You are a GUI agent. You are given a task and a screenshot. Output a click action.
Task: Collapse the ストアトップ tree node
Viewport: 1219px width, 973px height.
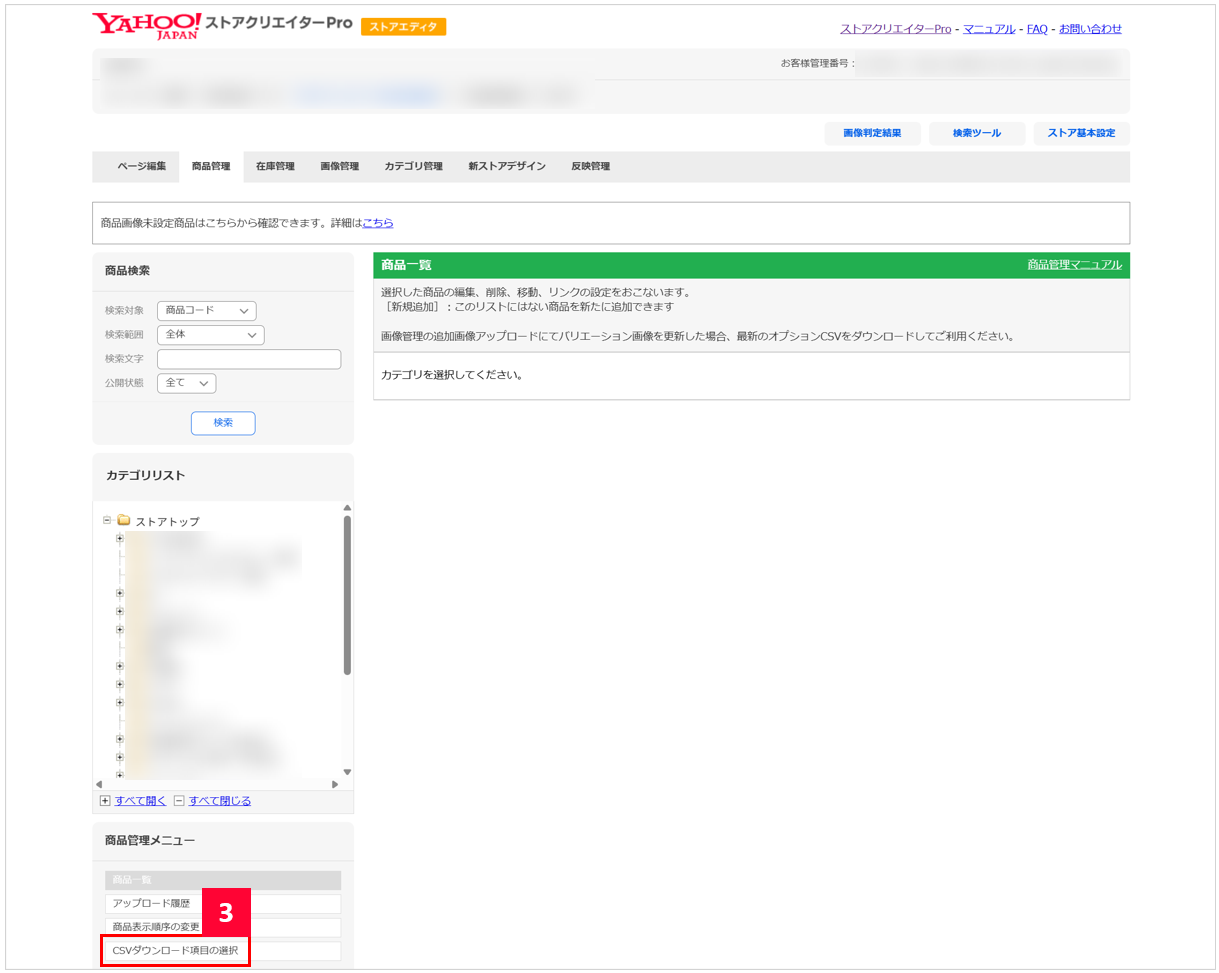coord(107,521)
